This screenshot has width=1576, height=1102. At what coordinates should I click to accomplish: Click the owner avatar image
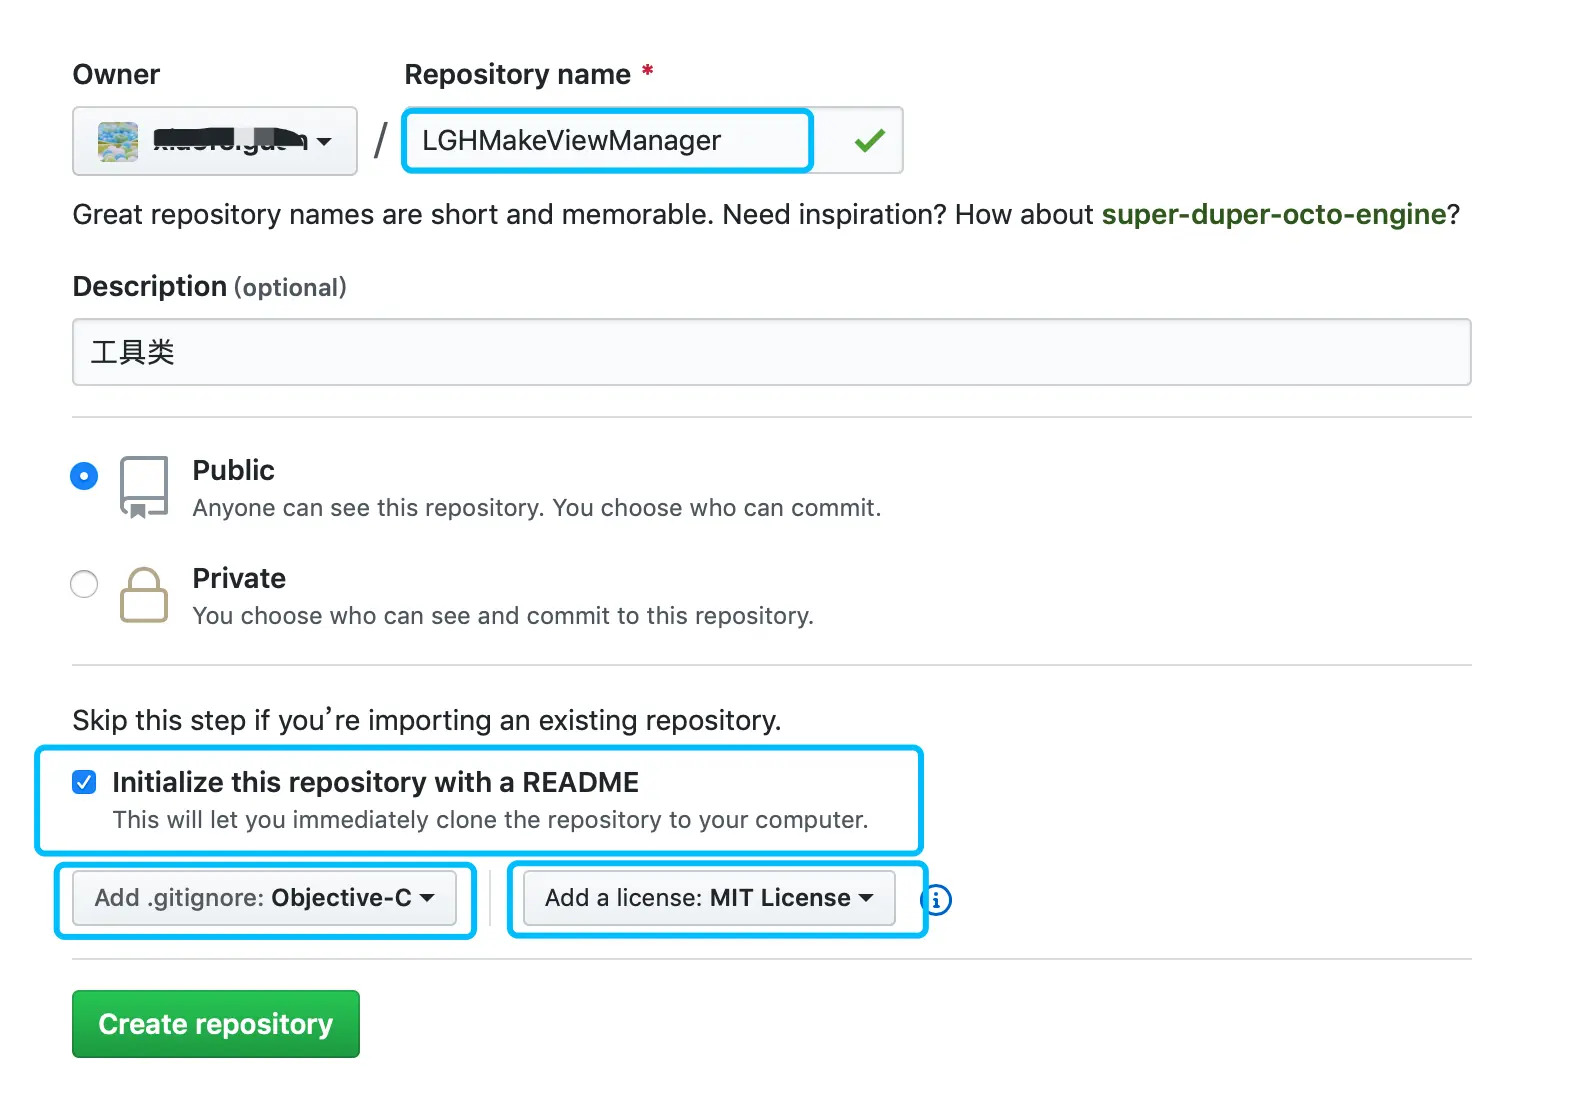[118, 141]
